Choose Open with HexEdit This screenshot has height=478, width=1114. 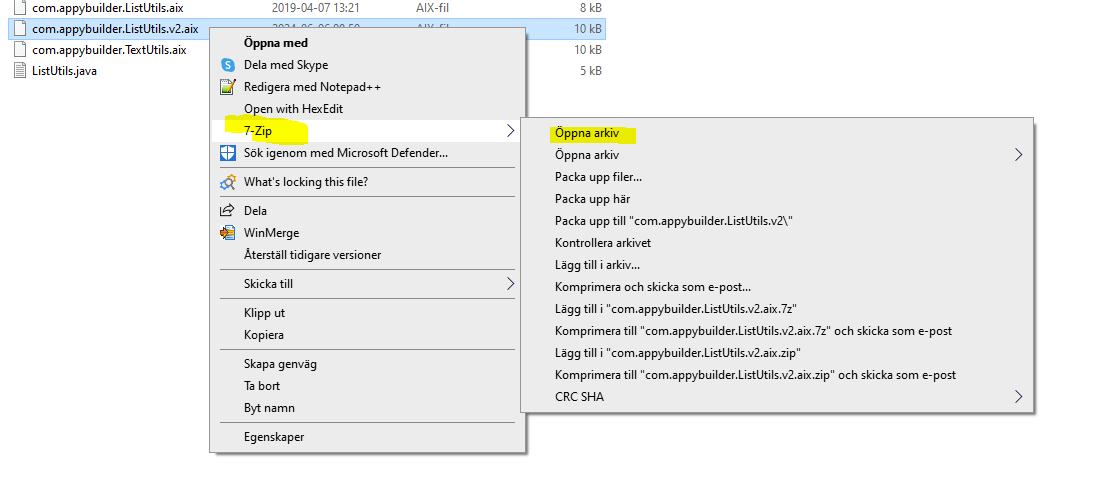293,109
